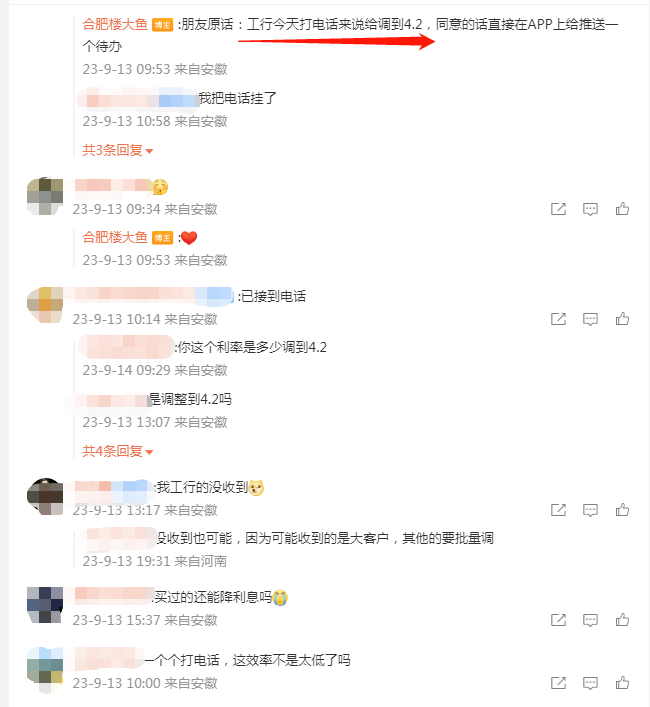Reply to '我工行的没收到' comment
The image size is (650, 707).
(590, 510)
